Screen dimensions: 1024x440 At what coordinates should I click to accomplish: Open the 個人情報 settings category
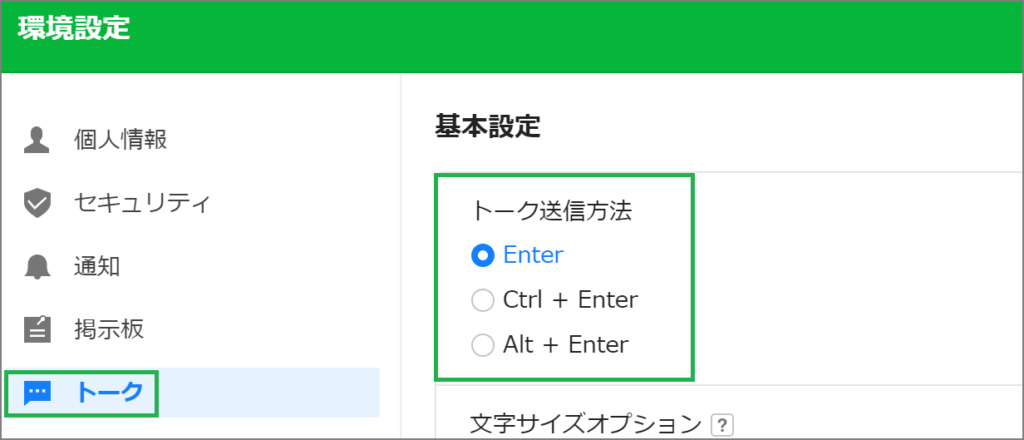121,140
